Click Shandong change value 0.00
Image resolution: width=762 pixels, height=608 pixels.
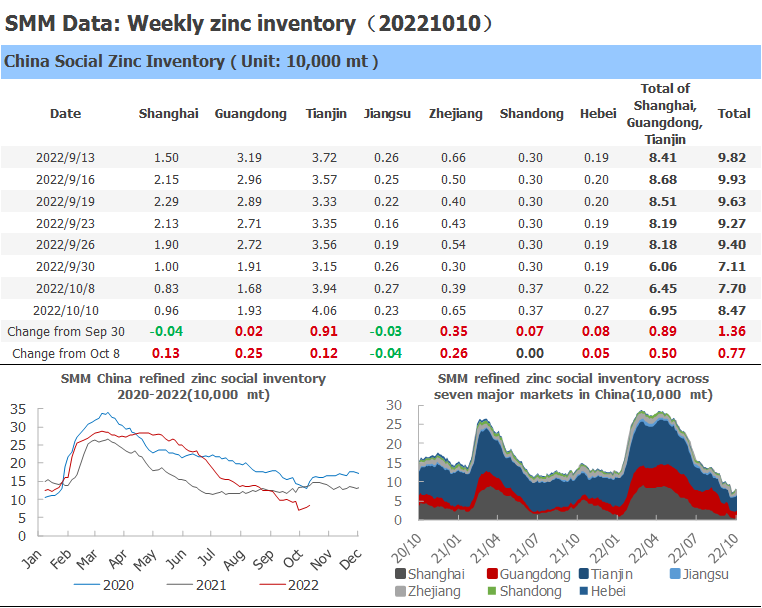(x=530, y=353)
